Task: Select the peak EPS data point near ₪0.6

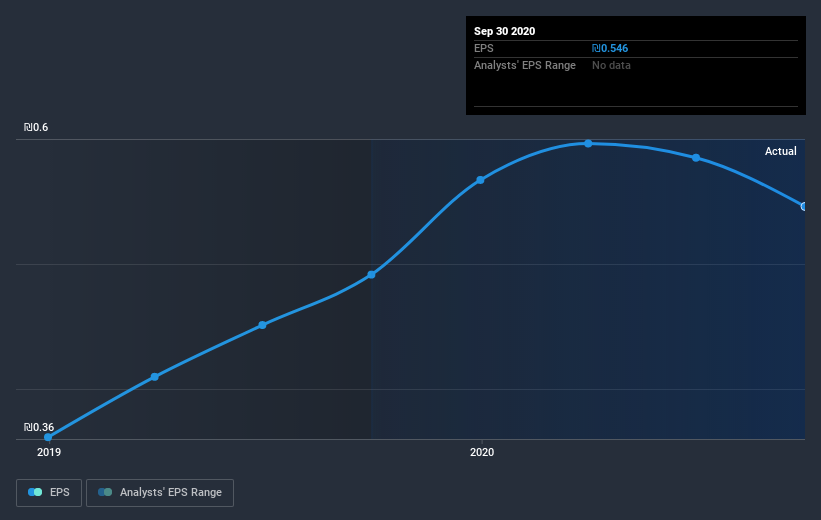Action: [x=588, y=143]
